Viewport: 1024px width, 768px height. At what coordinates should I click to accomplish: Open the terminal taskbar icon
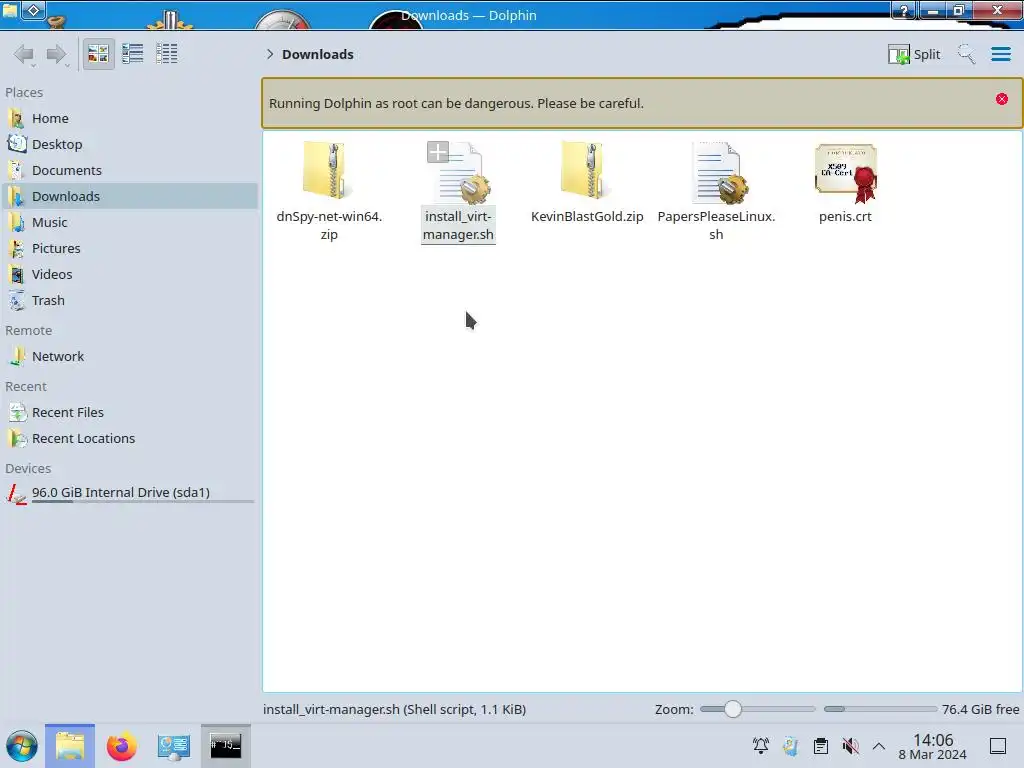pyautogui.click(x=225, y=746)
